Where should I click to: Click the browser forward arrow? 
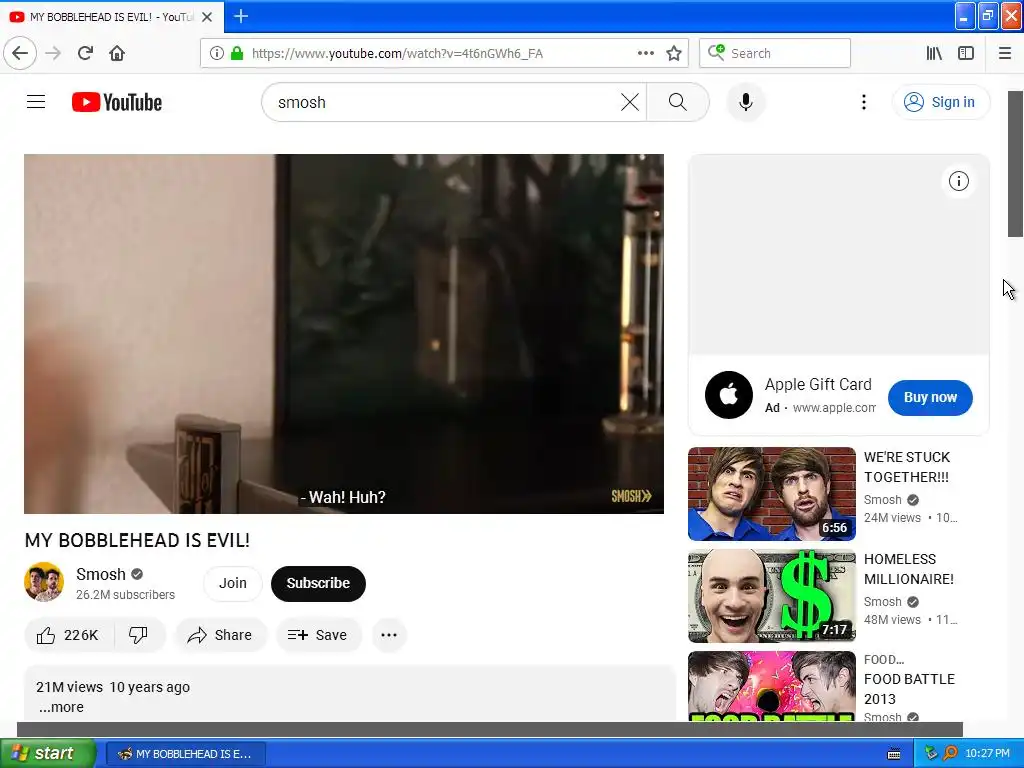point(53,53)
